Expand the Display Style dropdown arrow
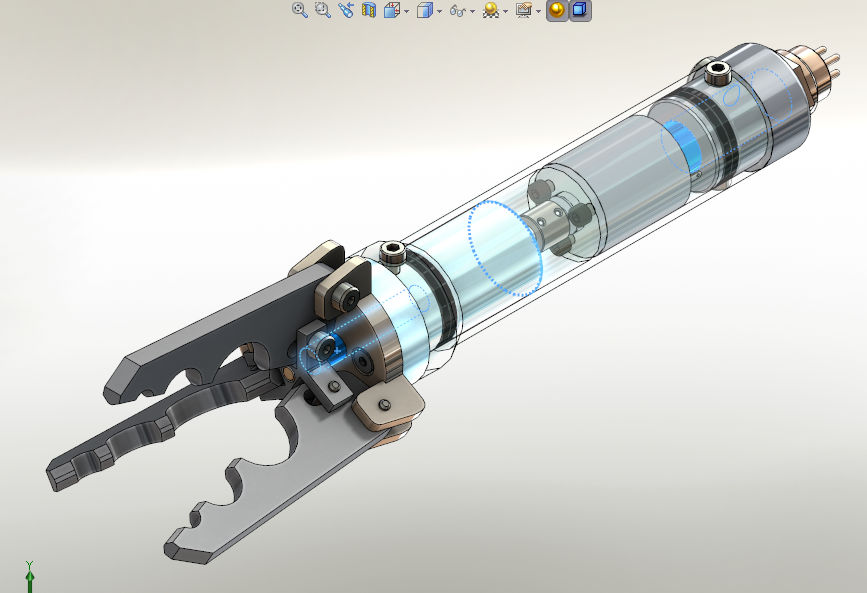This screenshot has height=593, width=867. (440, 11)
